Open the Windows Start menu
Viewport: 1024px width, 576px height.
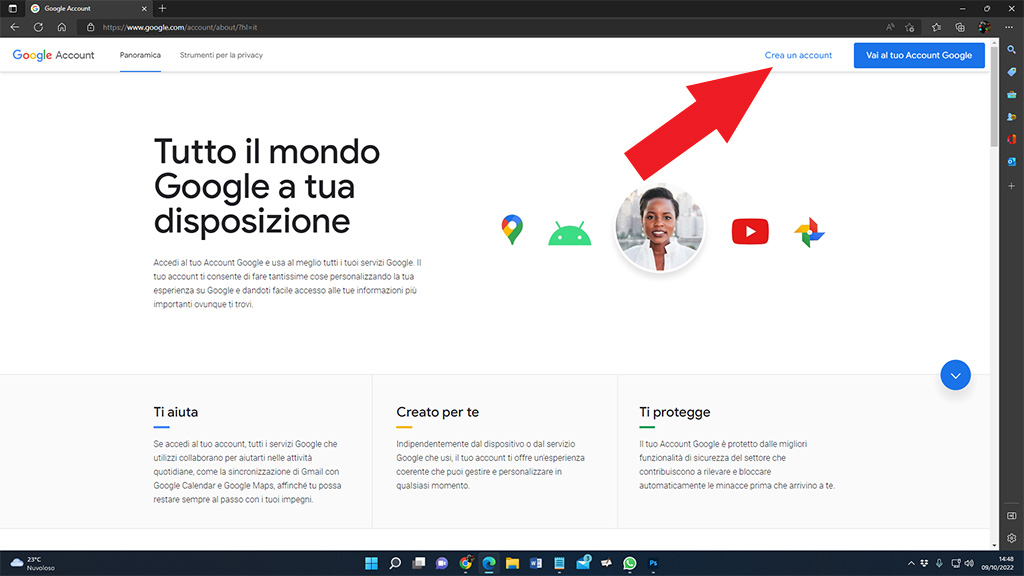(371, 563)
